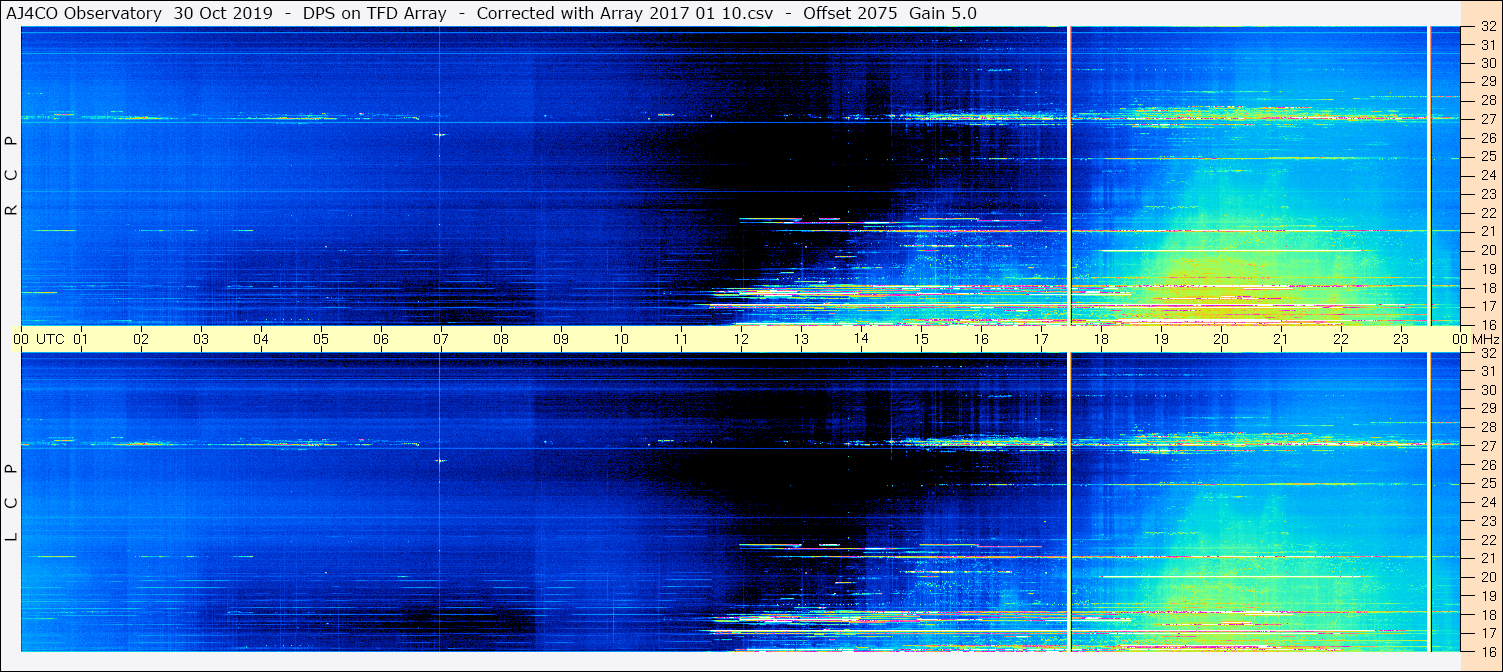Click the 'Offset 2075' text
This screenshot has height=672, width=1503.
click(x=850, y=13)
